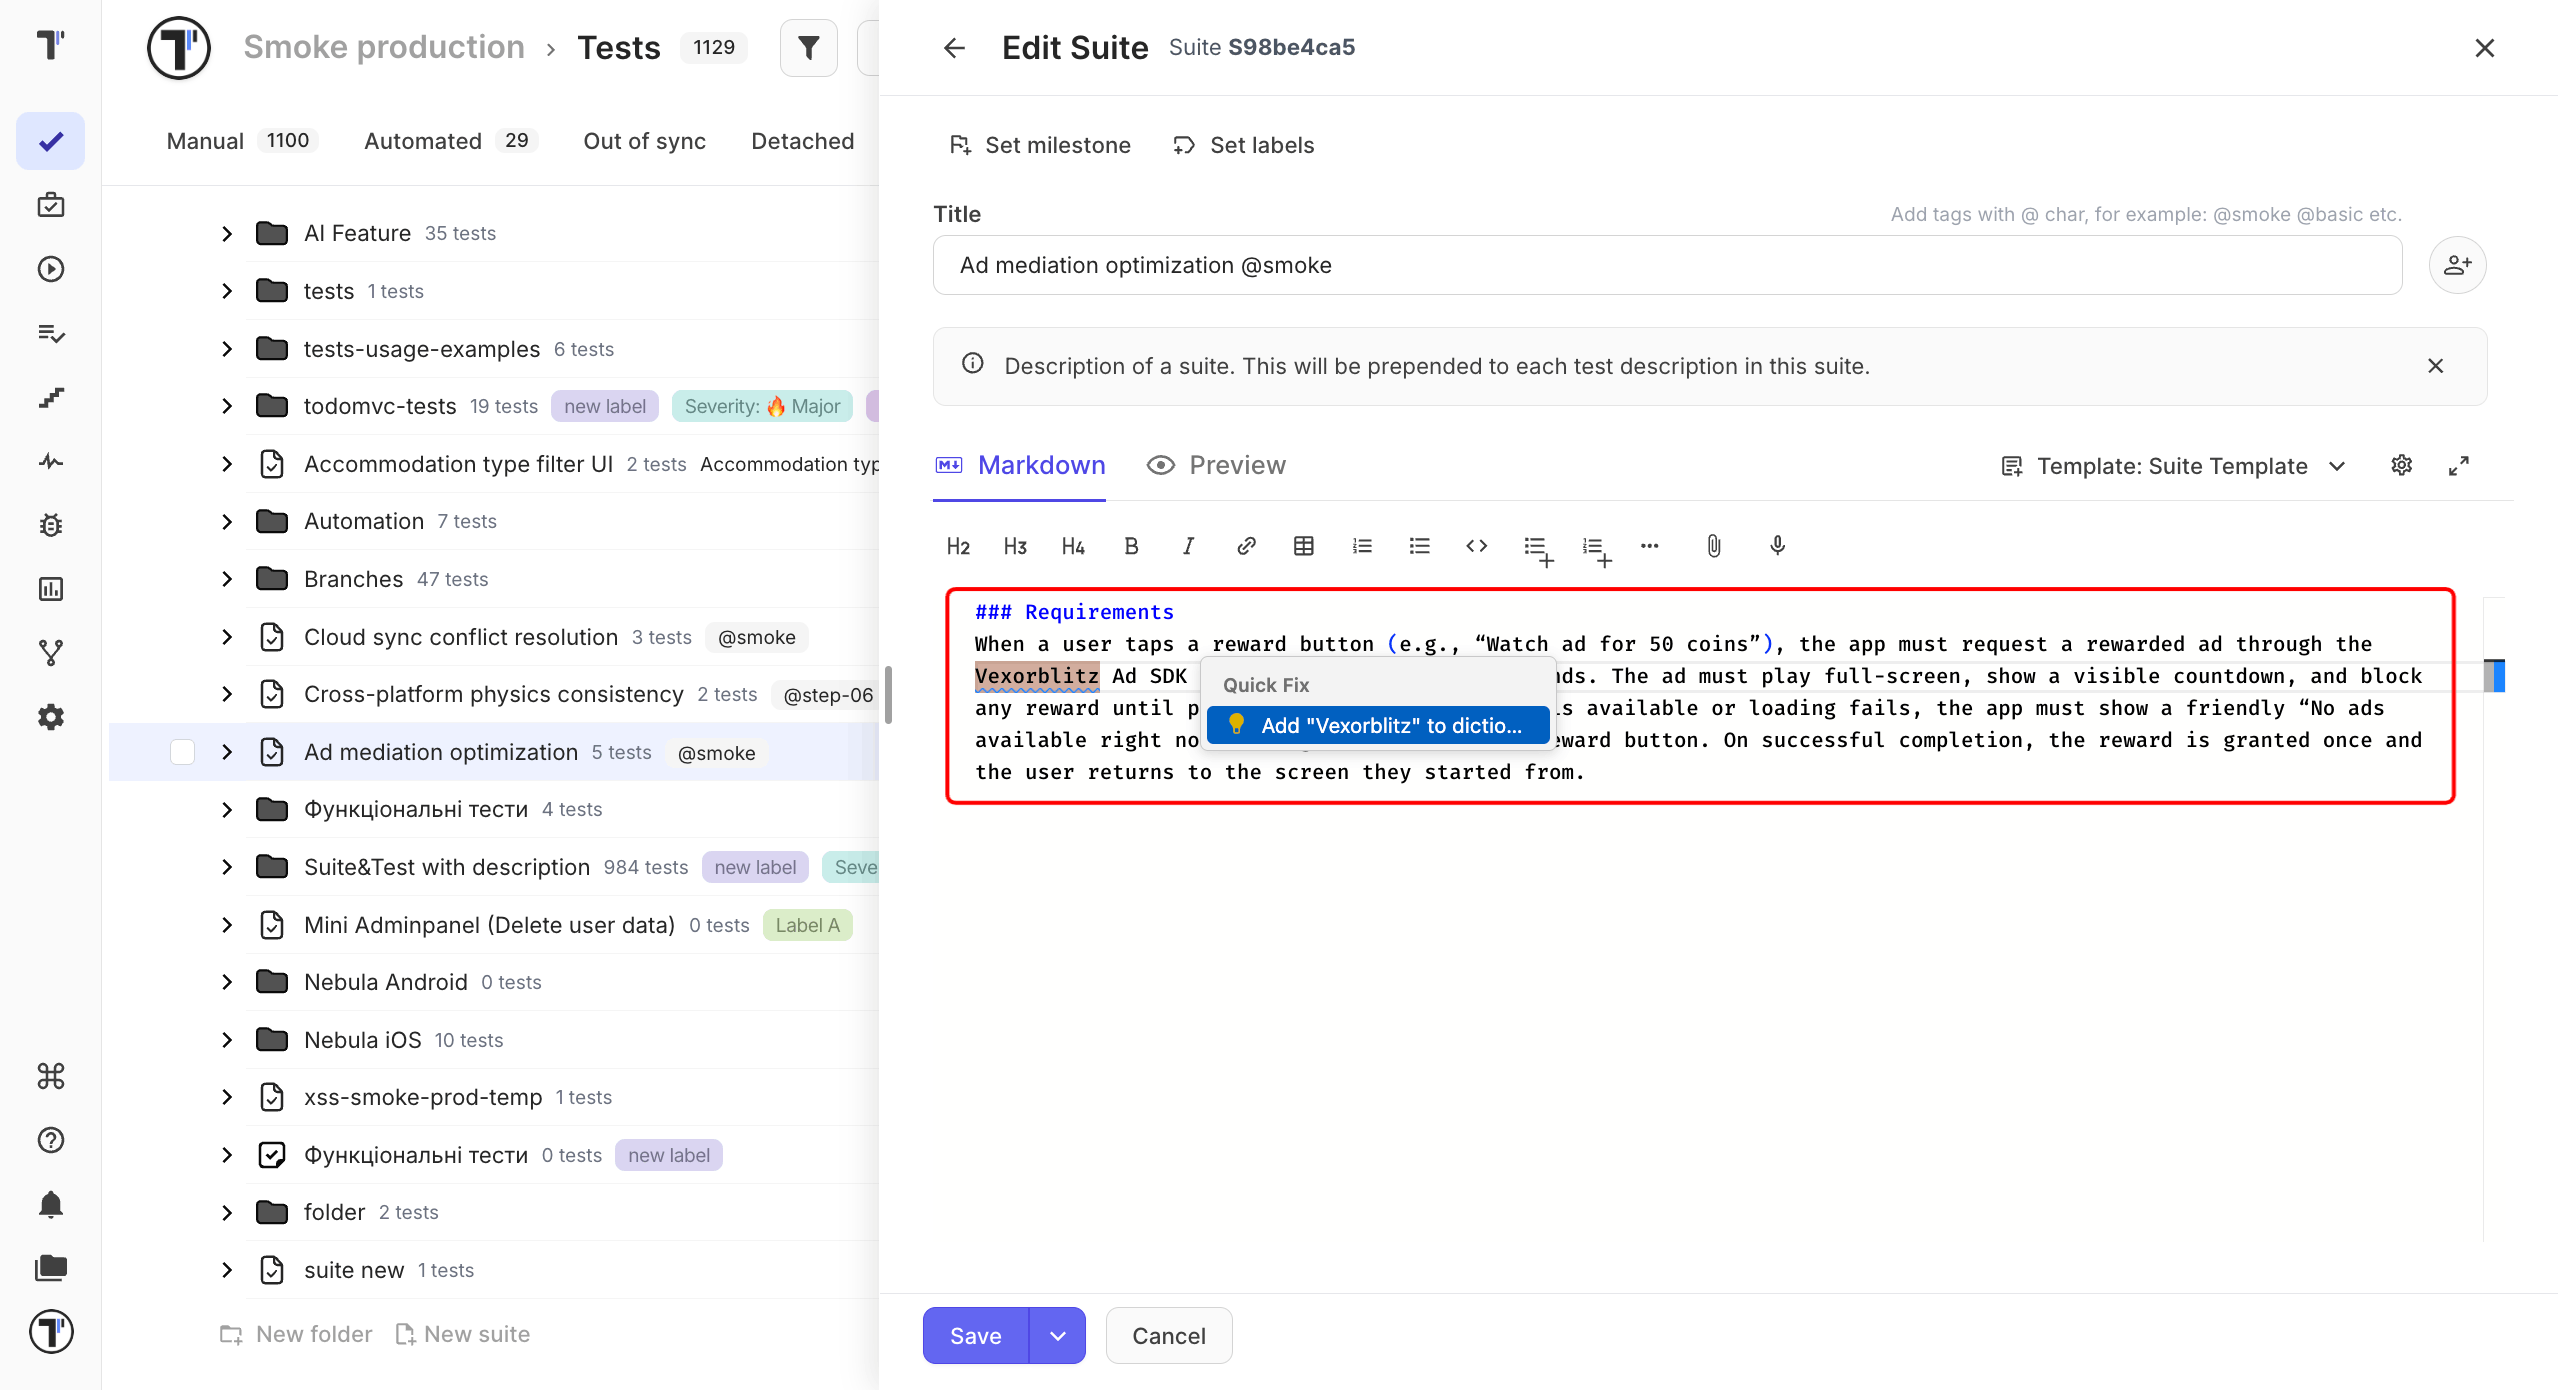The image size is (2560, 1390).
Task: Expand the todomvc-tests folder
Action: (x=227, y=406)
